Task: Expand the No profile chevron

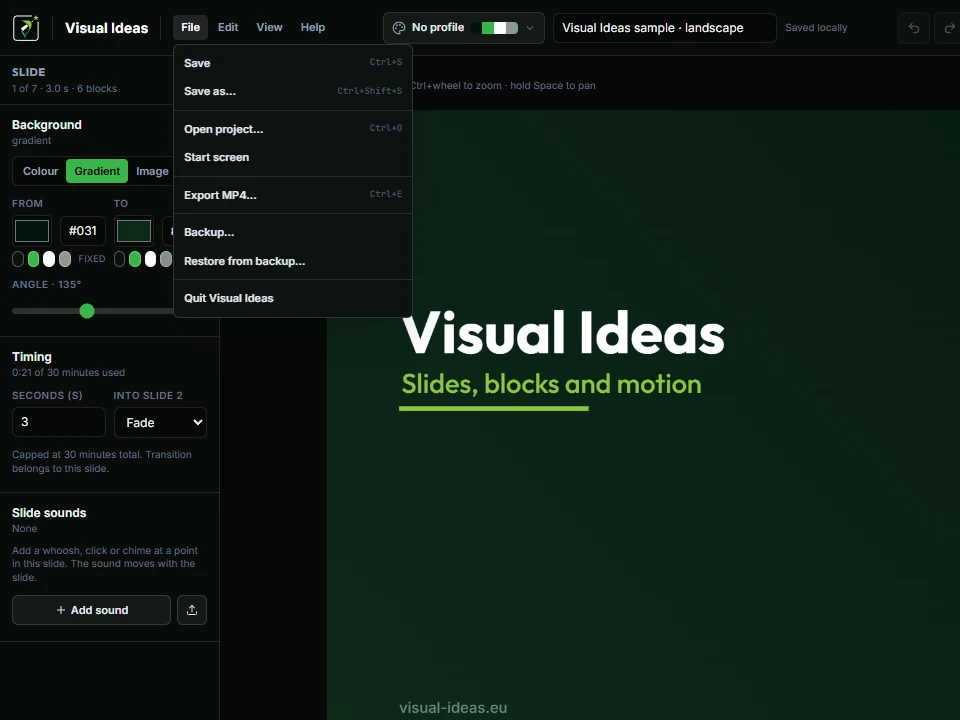Action: [x=530, y=28]
